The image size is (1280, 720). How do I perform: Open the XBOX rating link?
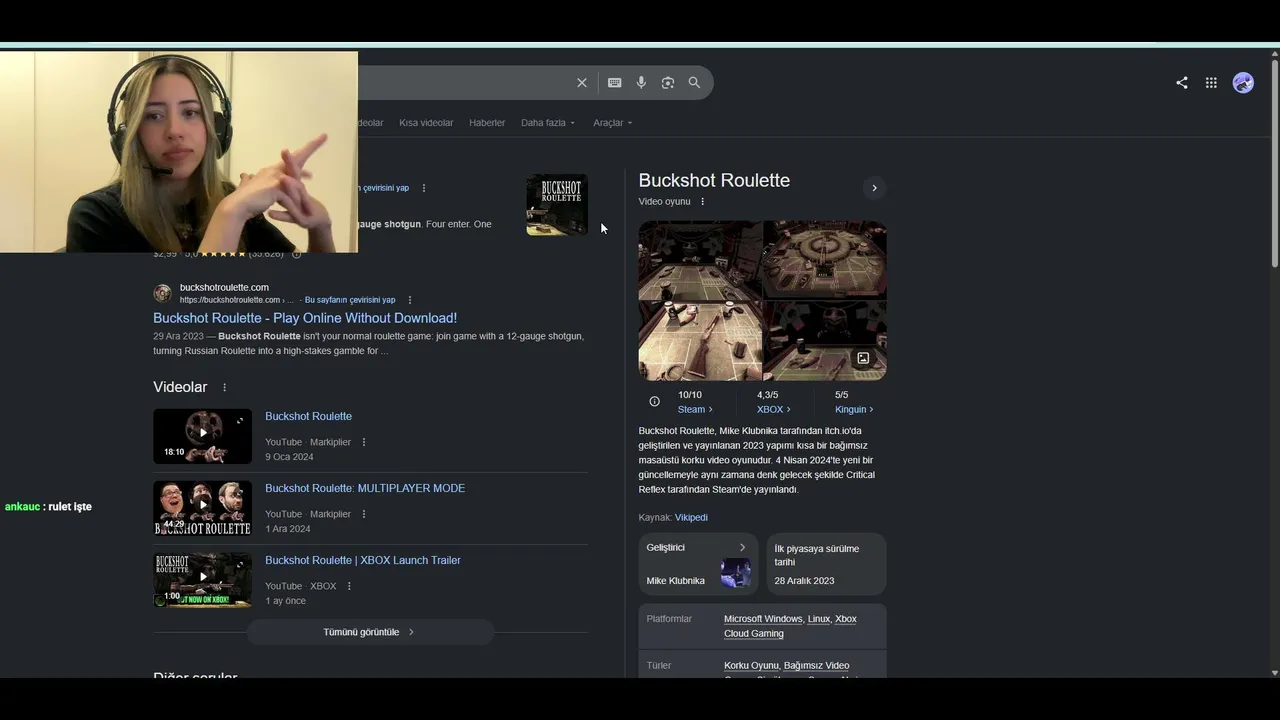pyautogui.click(x=773, y=409)
